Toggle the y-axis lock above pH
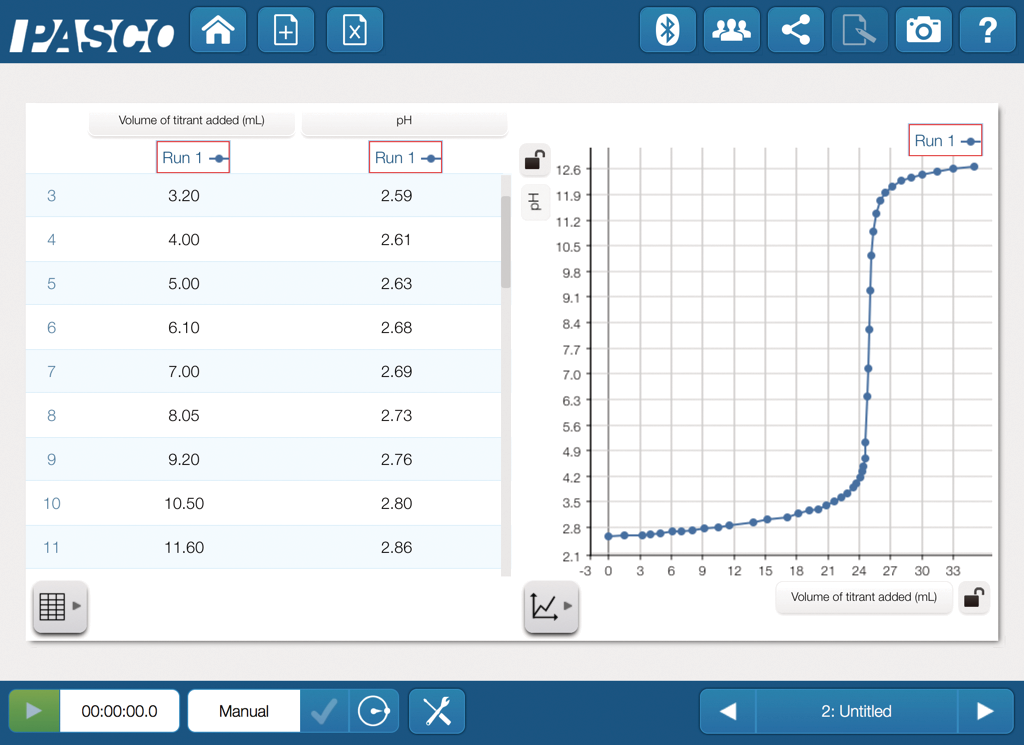 (535, 159)
